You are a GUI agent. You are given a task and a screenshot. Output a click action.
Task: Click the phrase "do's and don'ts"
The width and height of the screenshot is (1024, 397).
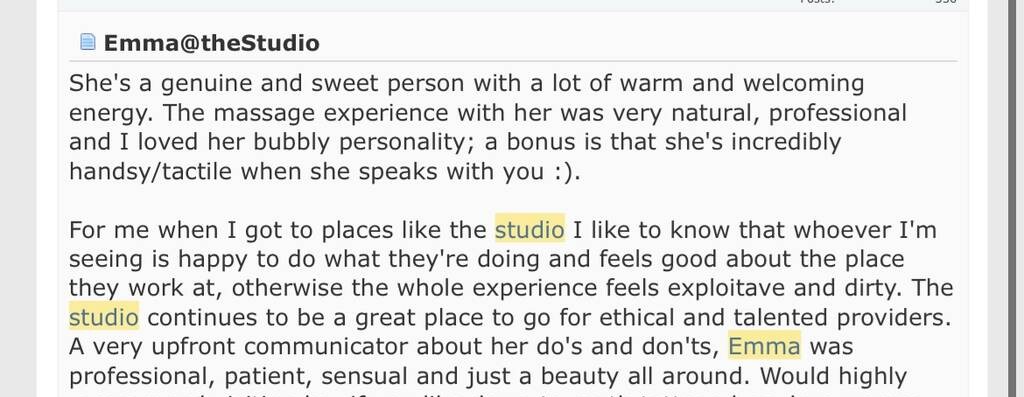point(650,346)
